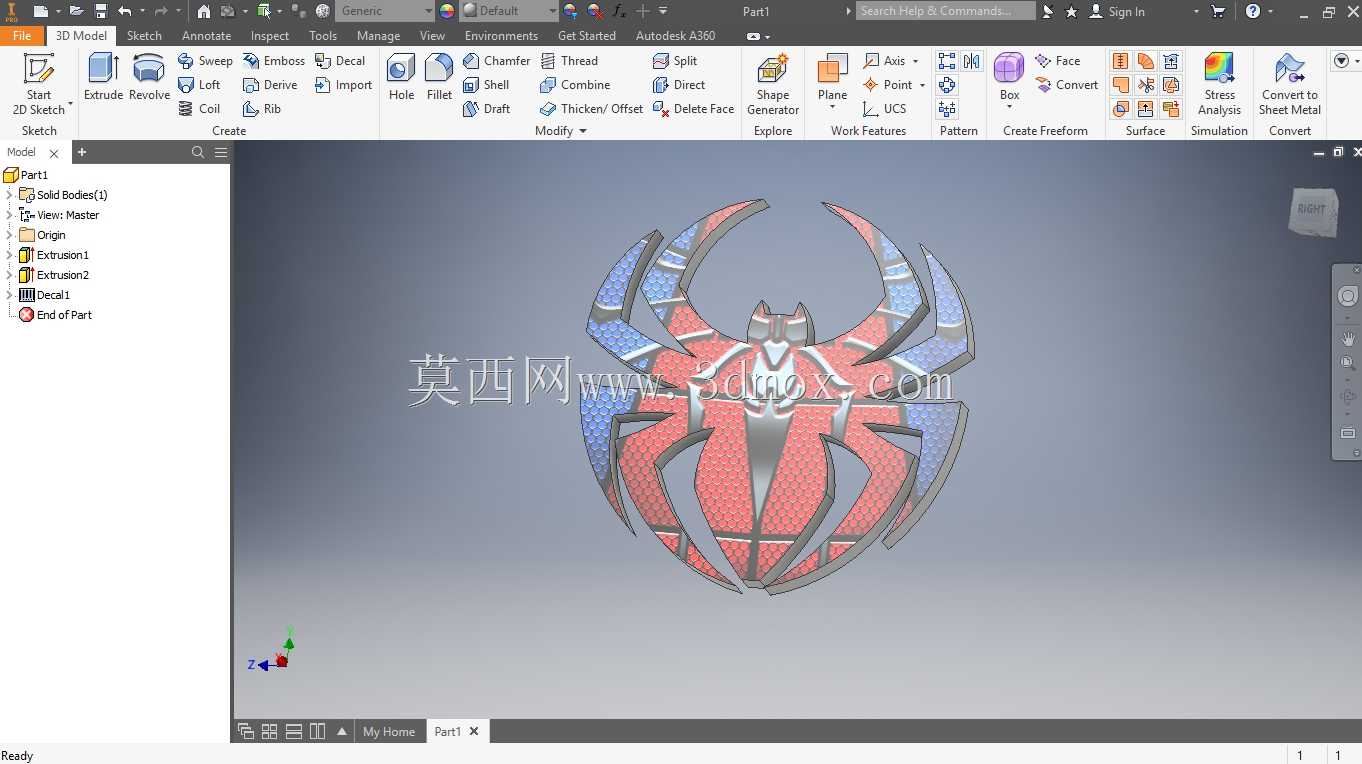This screenshot has width=1362, height=764.
Task: Convert part to Sheet Metal
Action: pos(1290,85)
